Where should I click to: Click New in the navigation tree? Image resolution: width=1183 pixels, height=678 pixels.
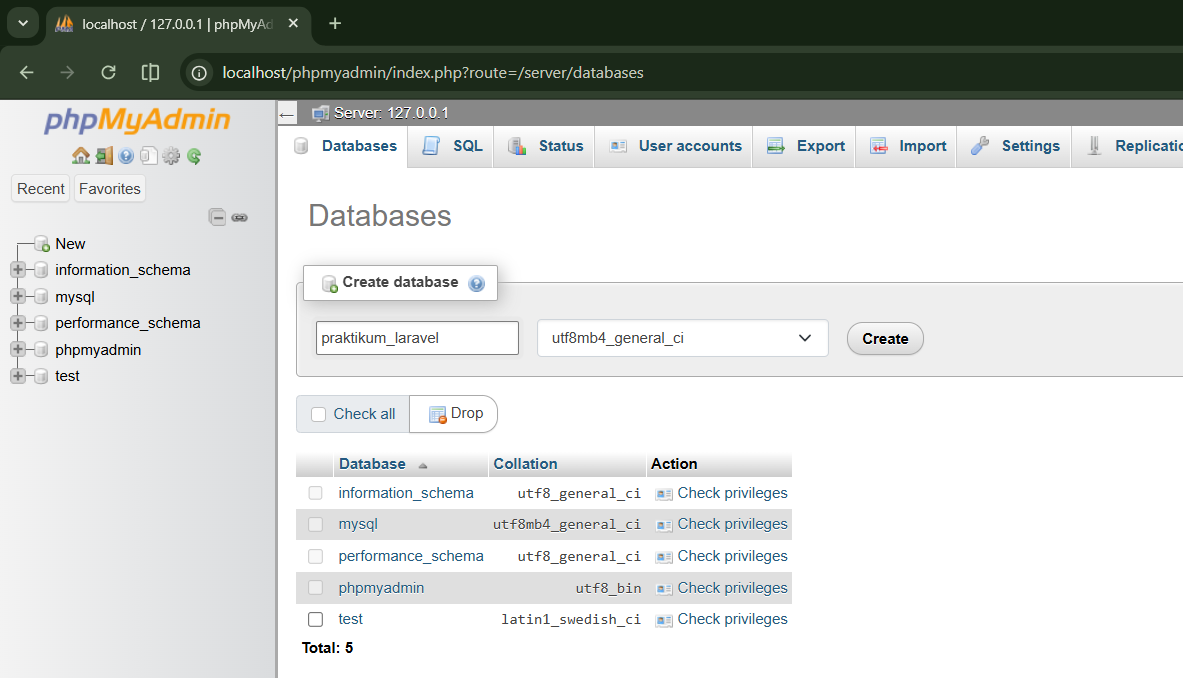(70, 244)
